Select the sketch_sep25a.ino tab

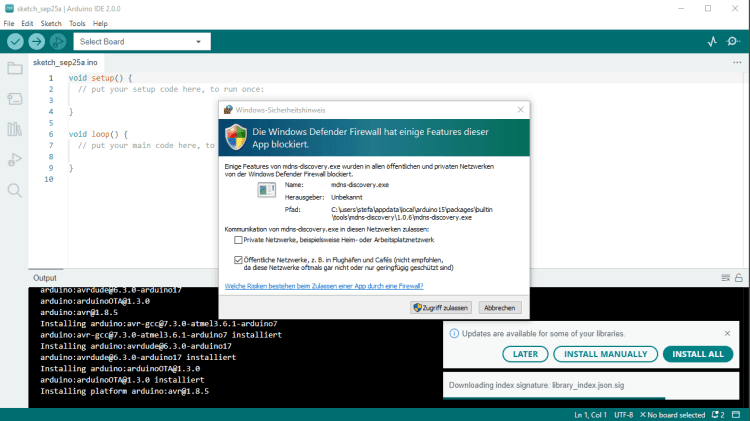[x=65, y=62]
